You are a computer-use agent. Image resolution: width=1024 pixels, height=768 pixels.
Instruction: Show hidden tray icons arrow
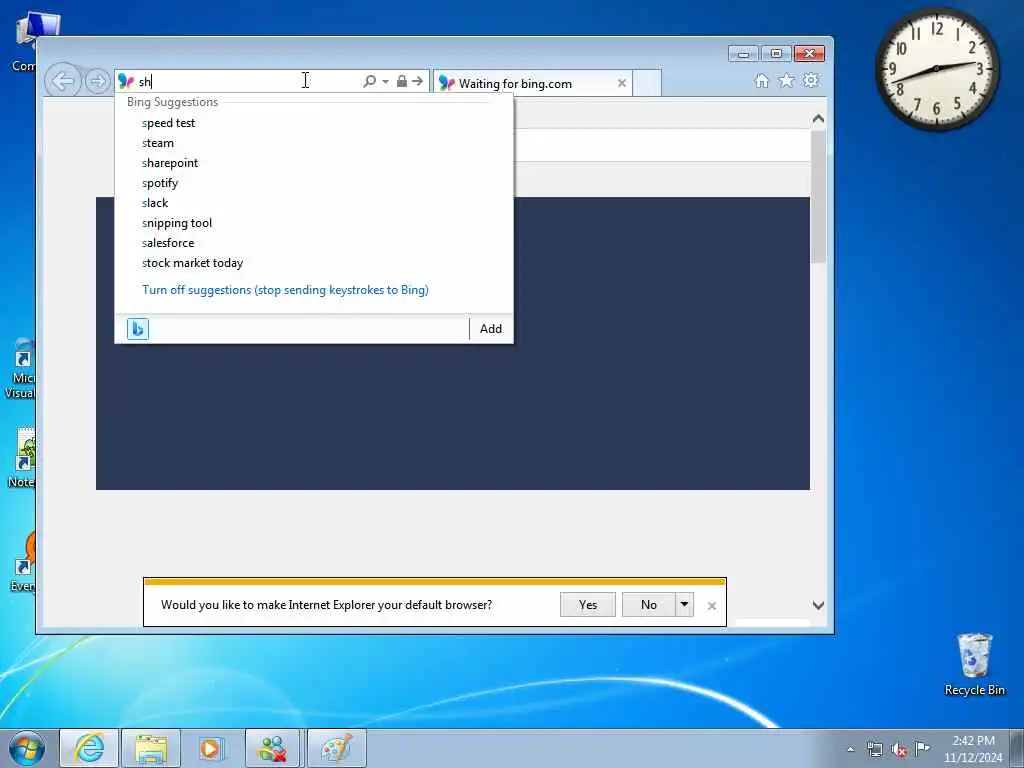click(850, 749)
